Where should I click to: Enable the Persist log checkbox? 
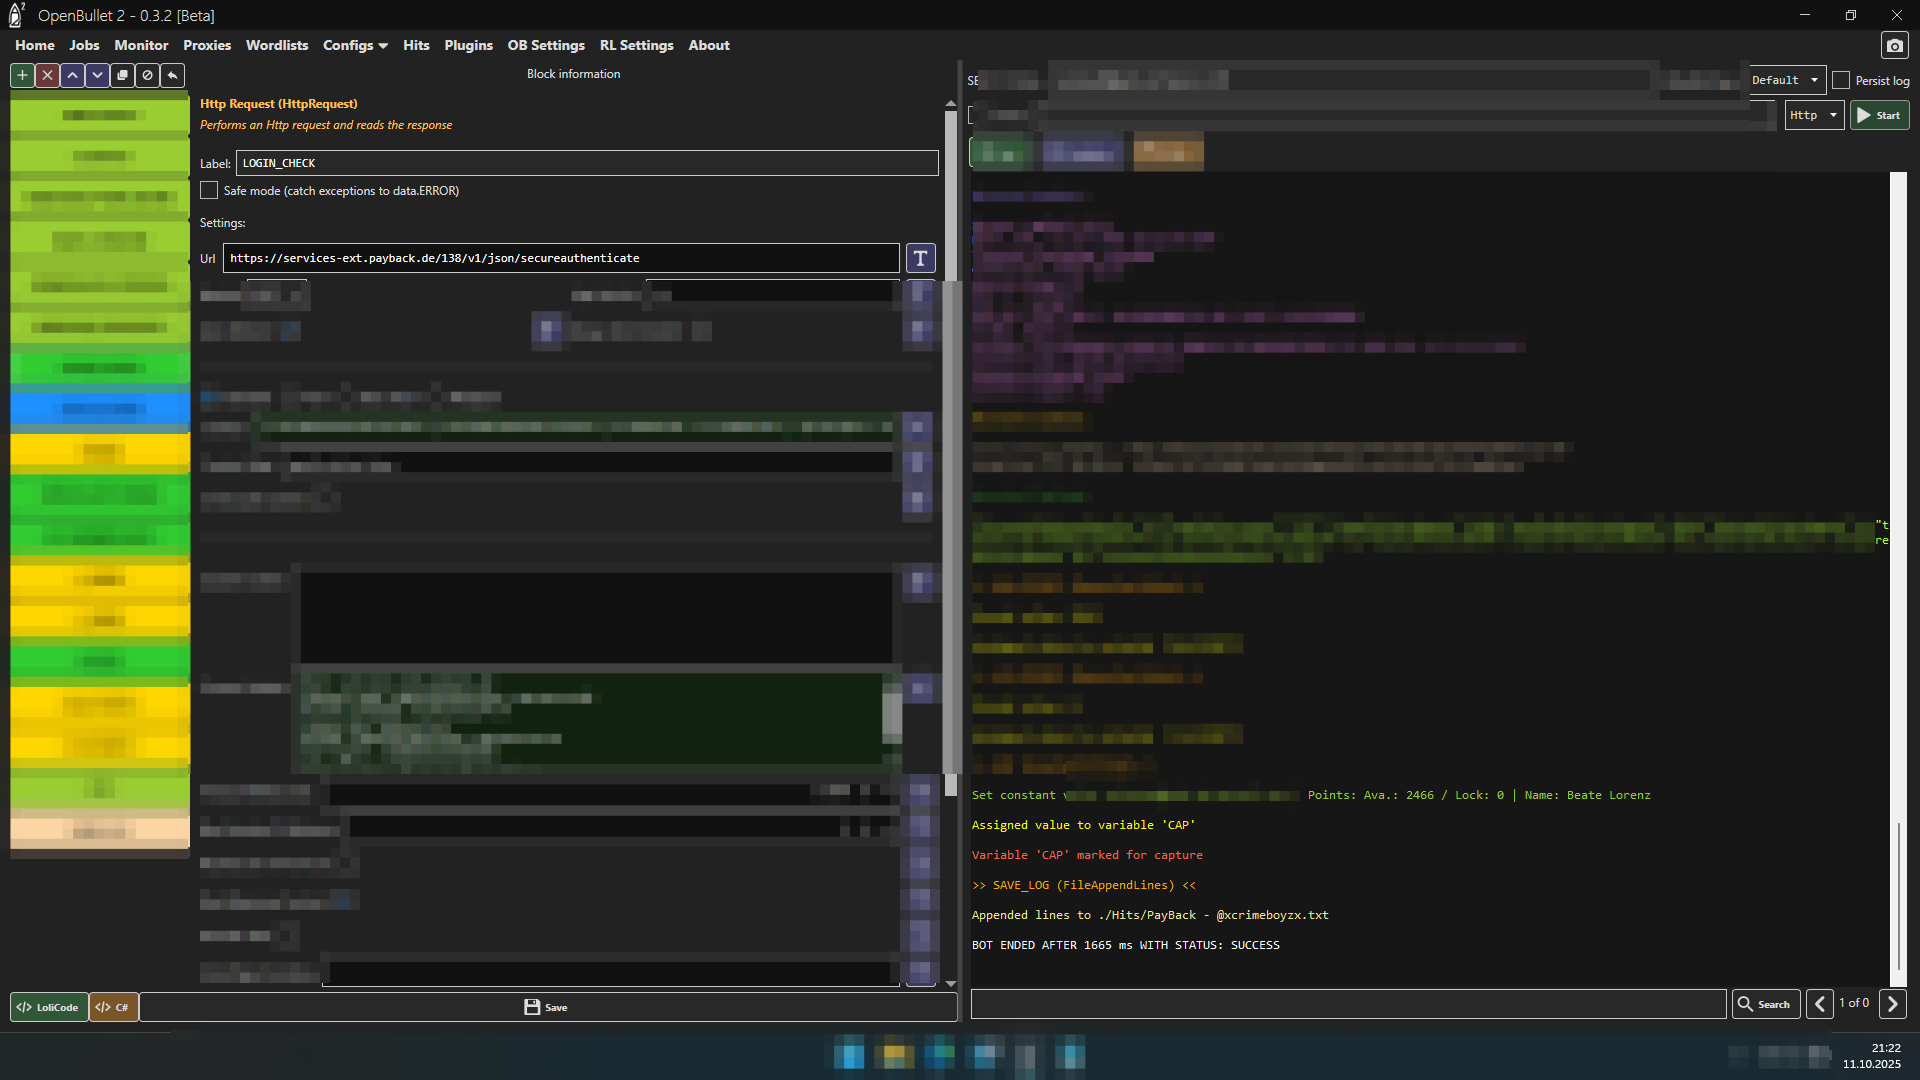point(1841,81)
